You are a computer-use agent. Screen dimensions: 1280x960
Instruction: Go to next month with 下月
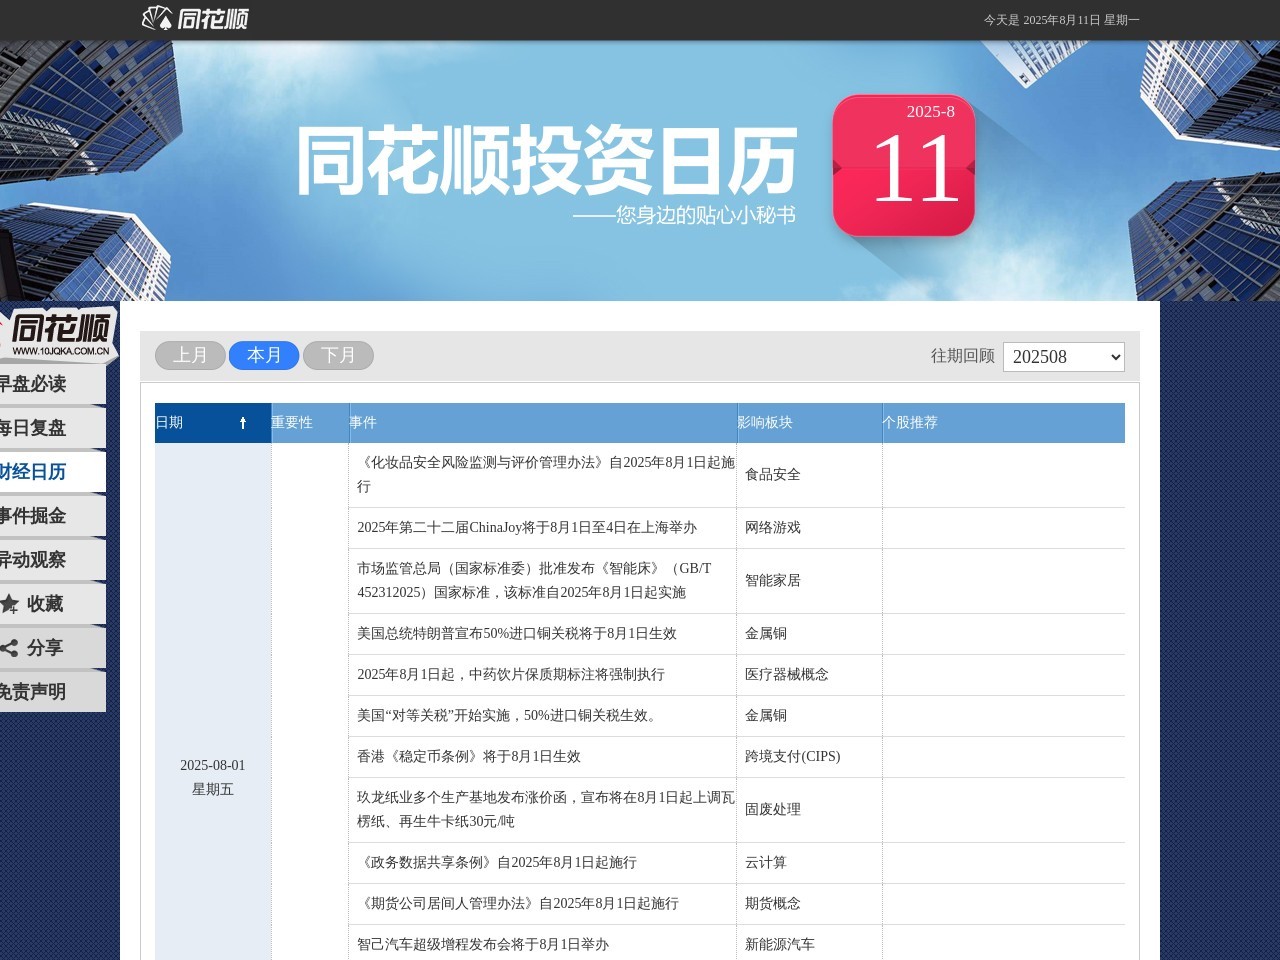[x=338, y=355]
